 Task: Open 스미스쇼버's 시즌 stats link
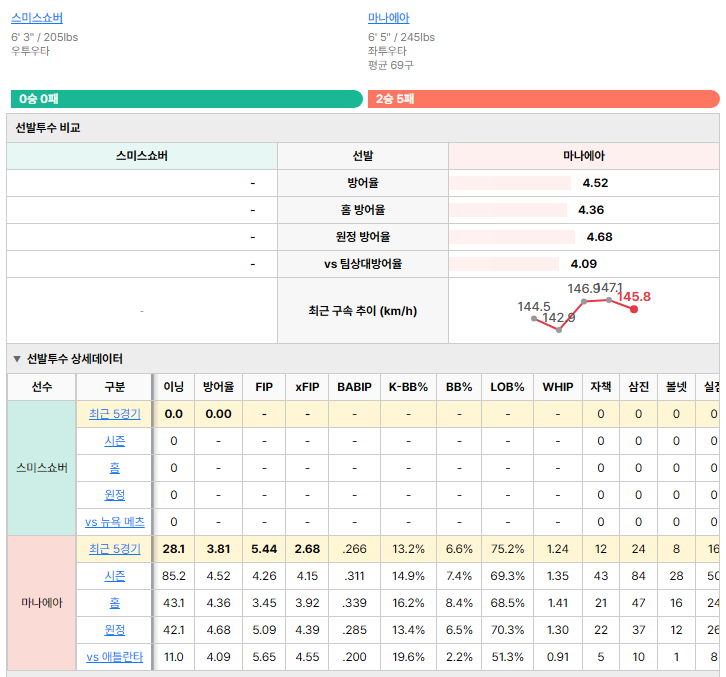tap(114, 441)
